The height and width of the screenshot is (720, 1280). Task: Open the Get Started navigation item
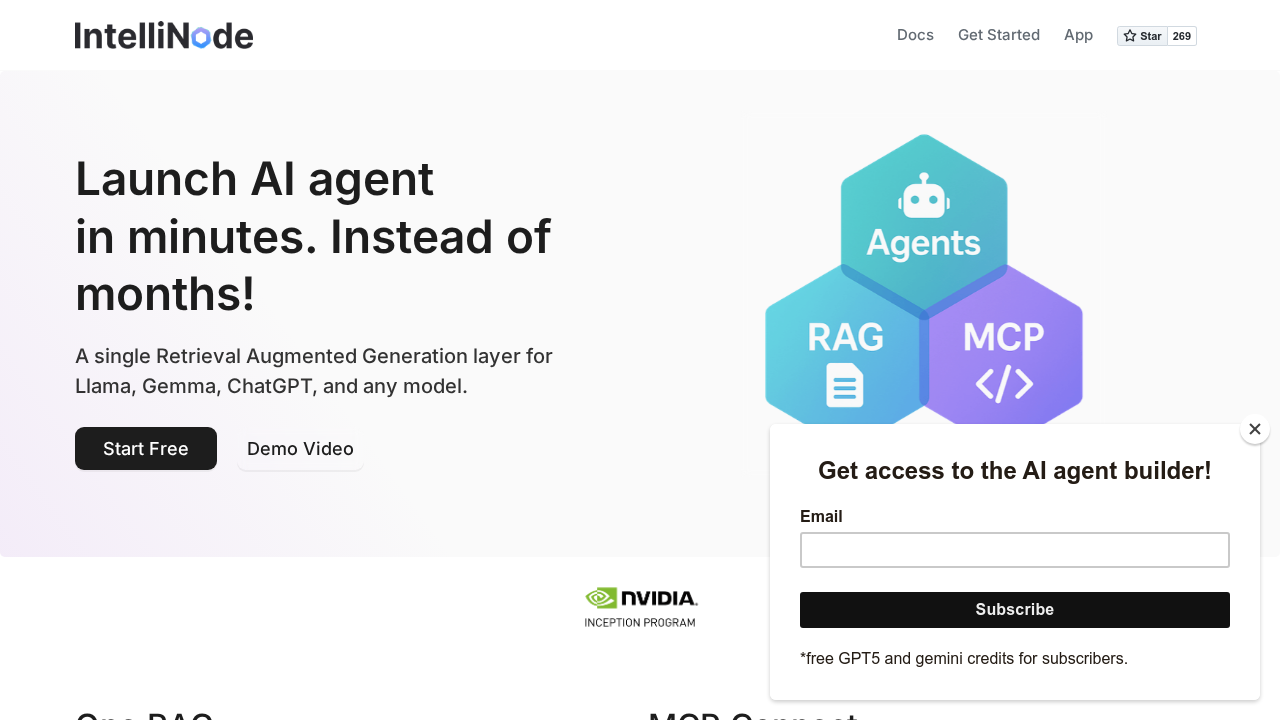pyautogui.click(x=999, y=35)
